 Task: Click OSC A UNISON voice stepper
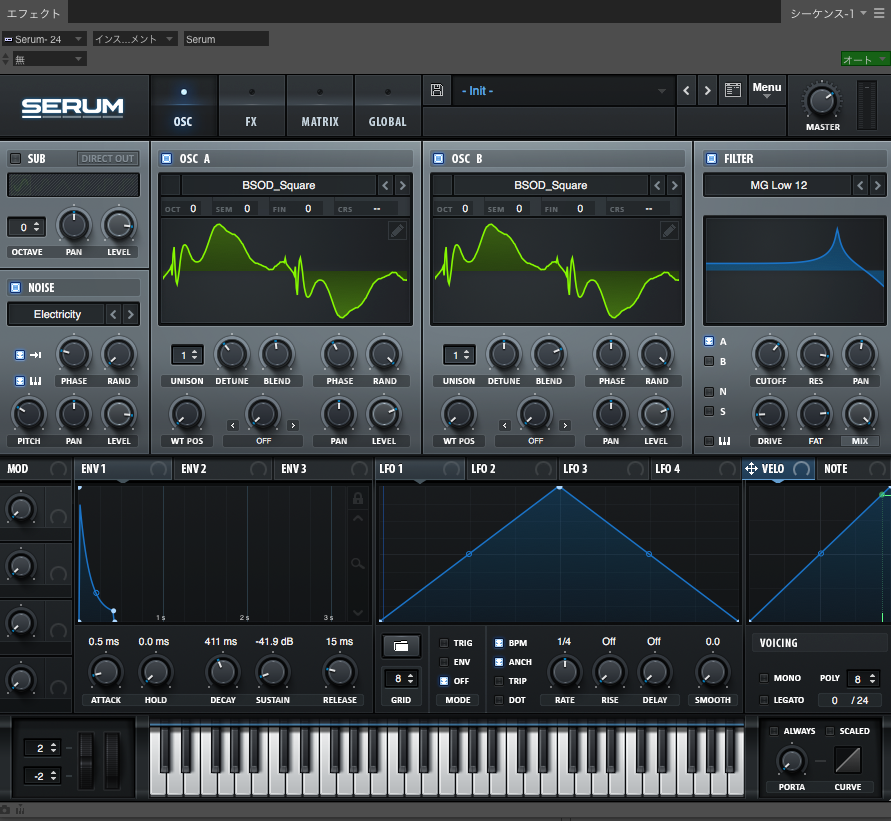tap(187, 355)
